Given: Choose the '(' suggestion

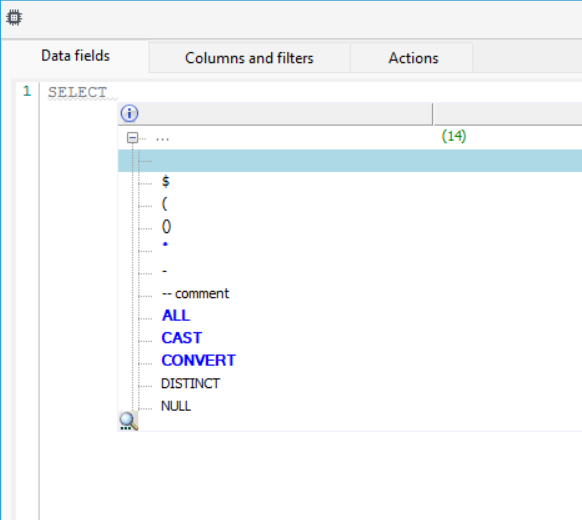Looking at the screenshot, I should [x=164, y=204].
